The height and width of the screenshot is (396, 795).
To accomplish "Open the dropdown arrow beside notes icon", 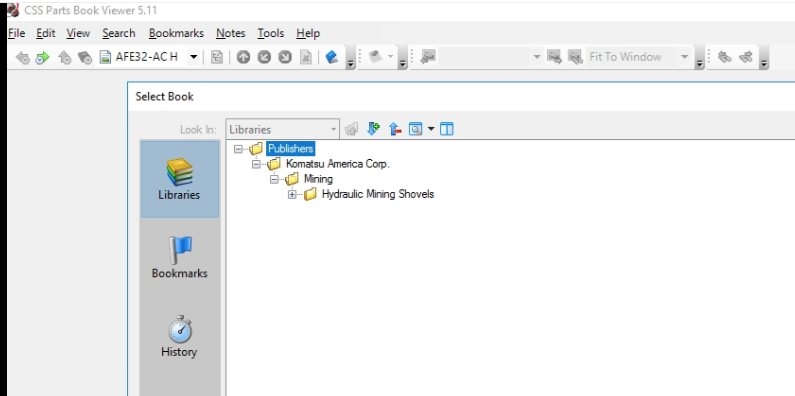I will pos(390,57).
